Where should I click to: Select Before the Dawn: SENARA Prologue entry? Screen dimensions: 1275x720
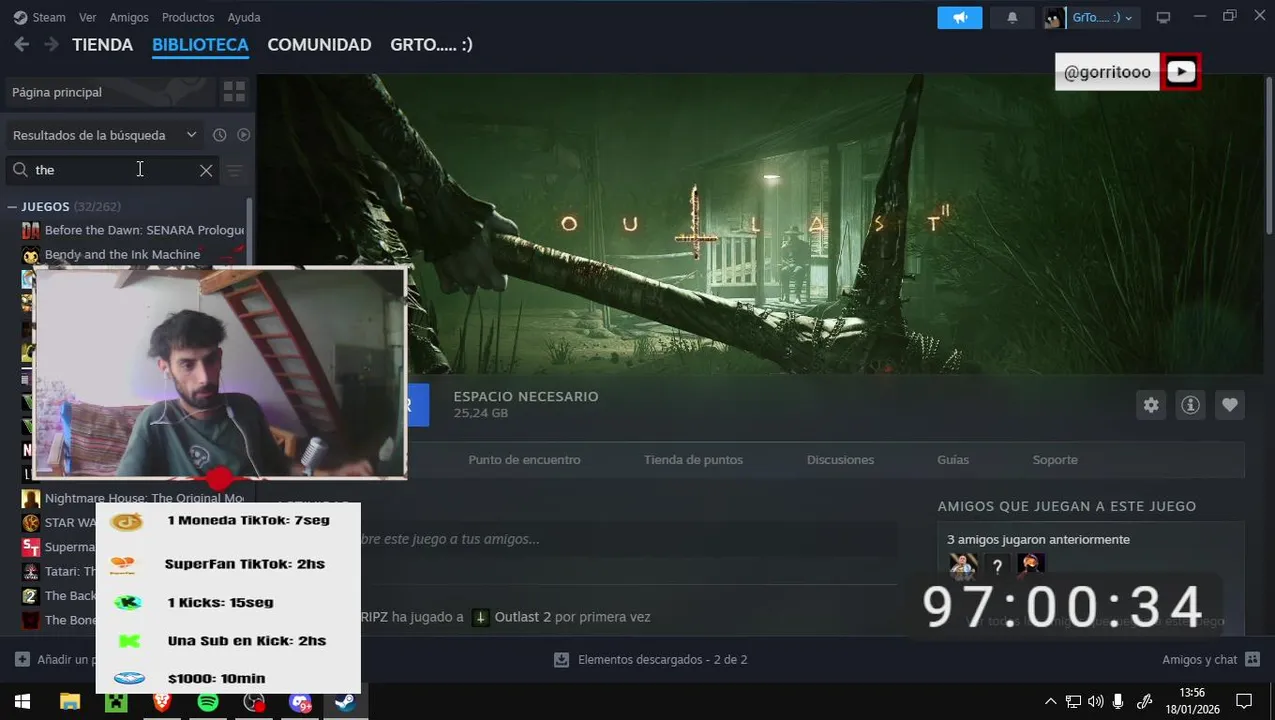point(145,230)
